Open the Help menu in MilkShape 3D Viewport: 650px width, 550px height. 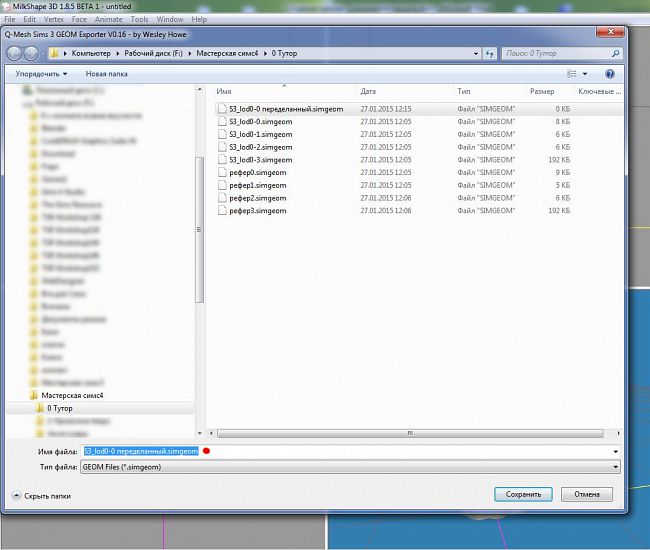click(199, 19)
